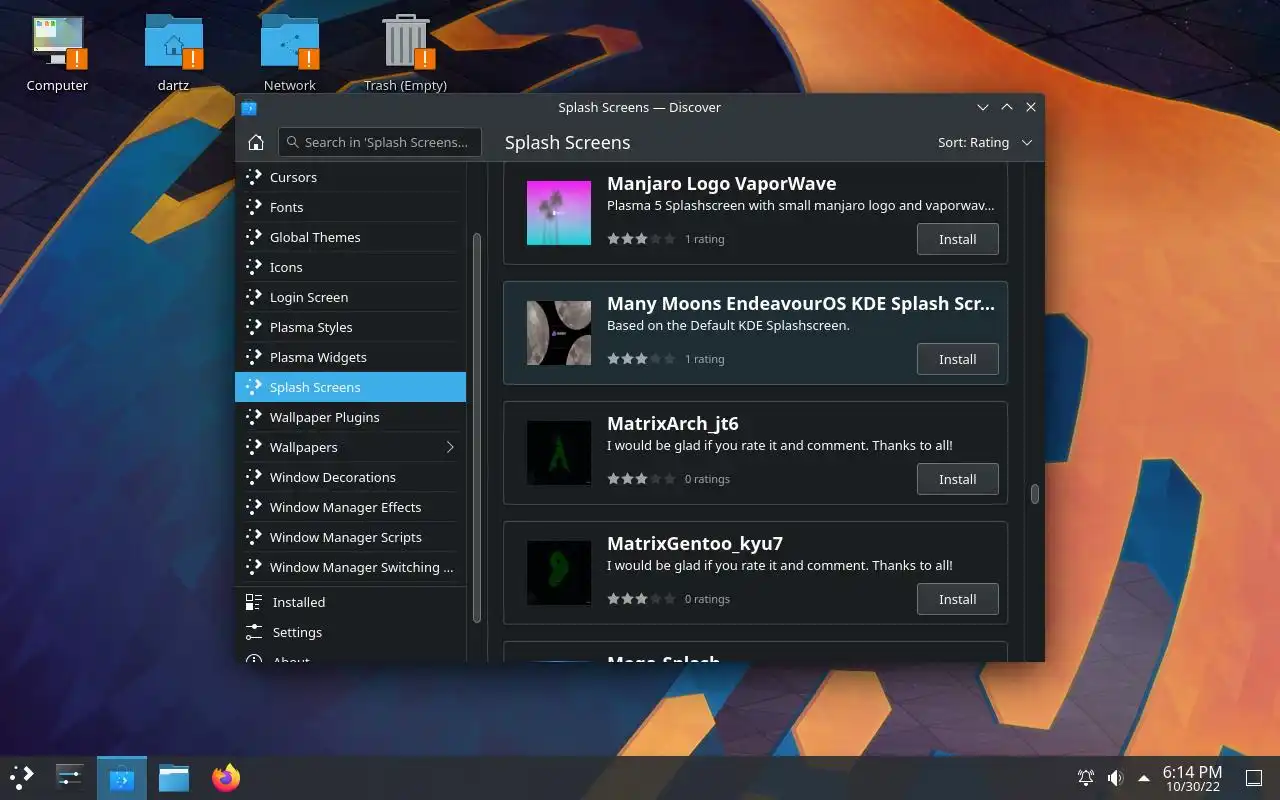Image resolution: width=1280 pixels, height=800 pixels.
Task: Open the Icons category
Action: click(x=350, y=267)
